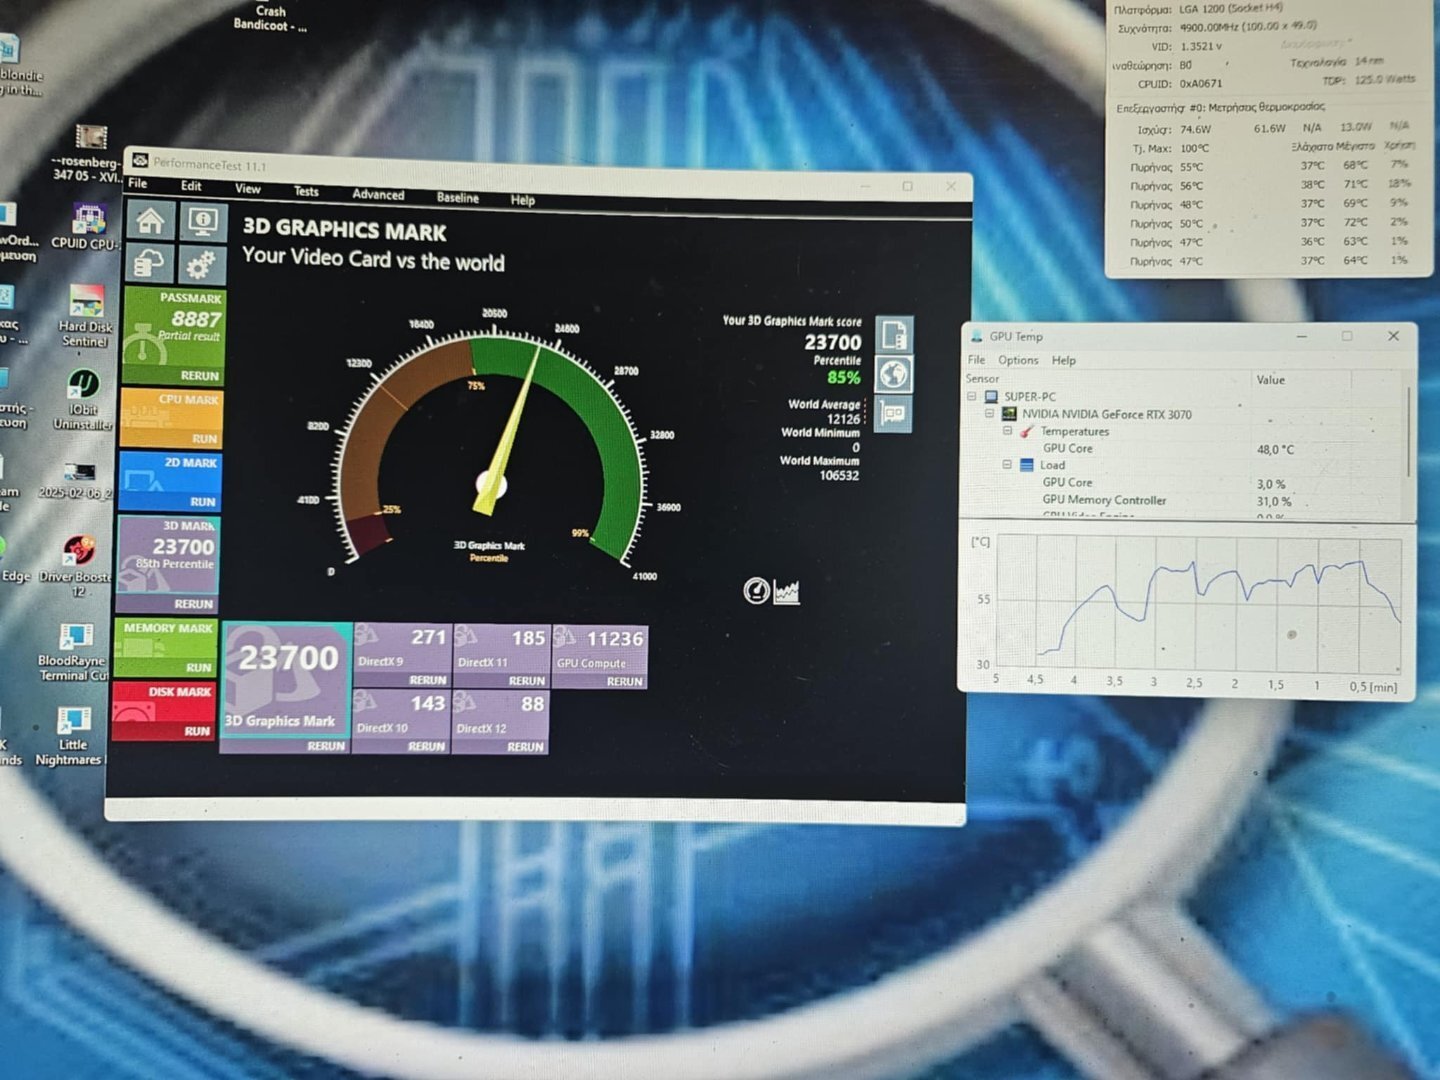Run the Memory Mark test
Screen dimensions: 1440x1080
(x=199, y=667)
